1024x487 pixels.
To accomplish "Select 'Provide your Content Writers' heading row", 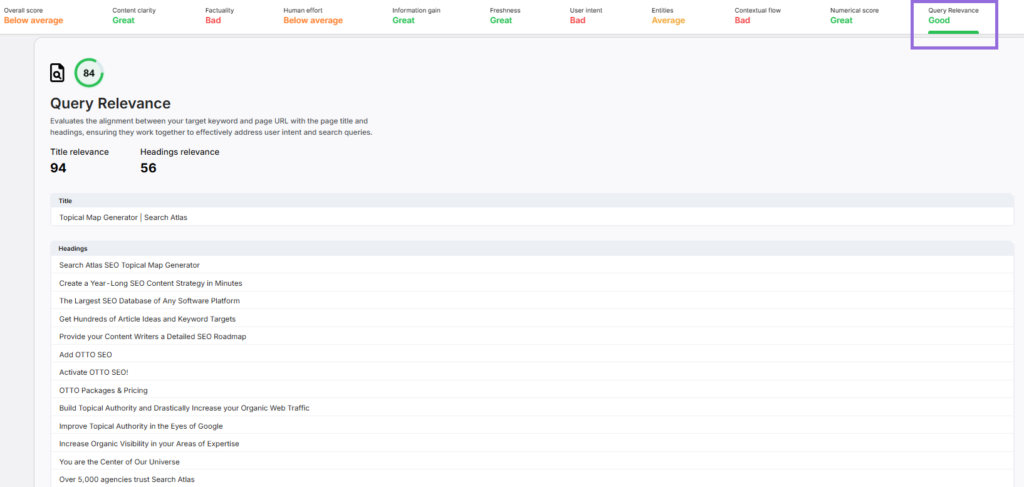I will coord(532,336).
